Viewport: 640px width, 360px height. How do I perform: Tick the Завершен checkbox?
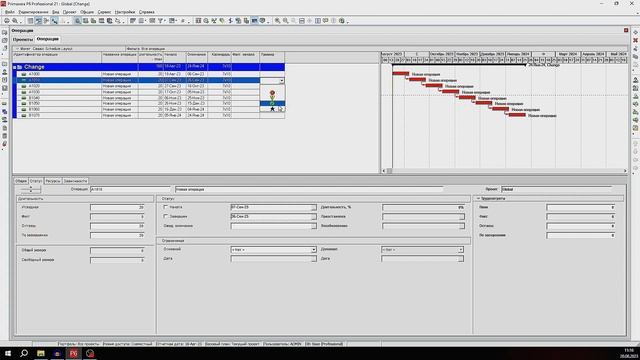[x=166, y=216]
